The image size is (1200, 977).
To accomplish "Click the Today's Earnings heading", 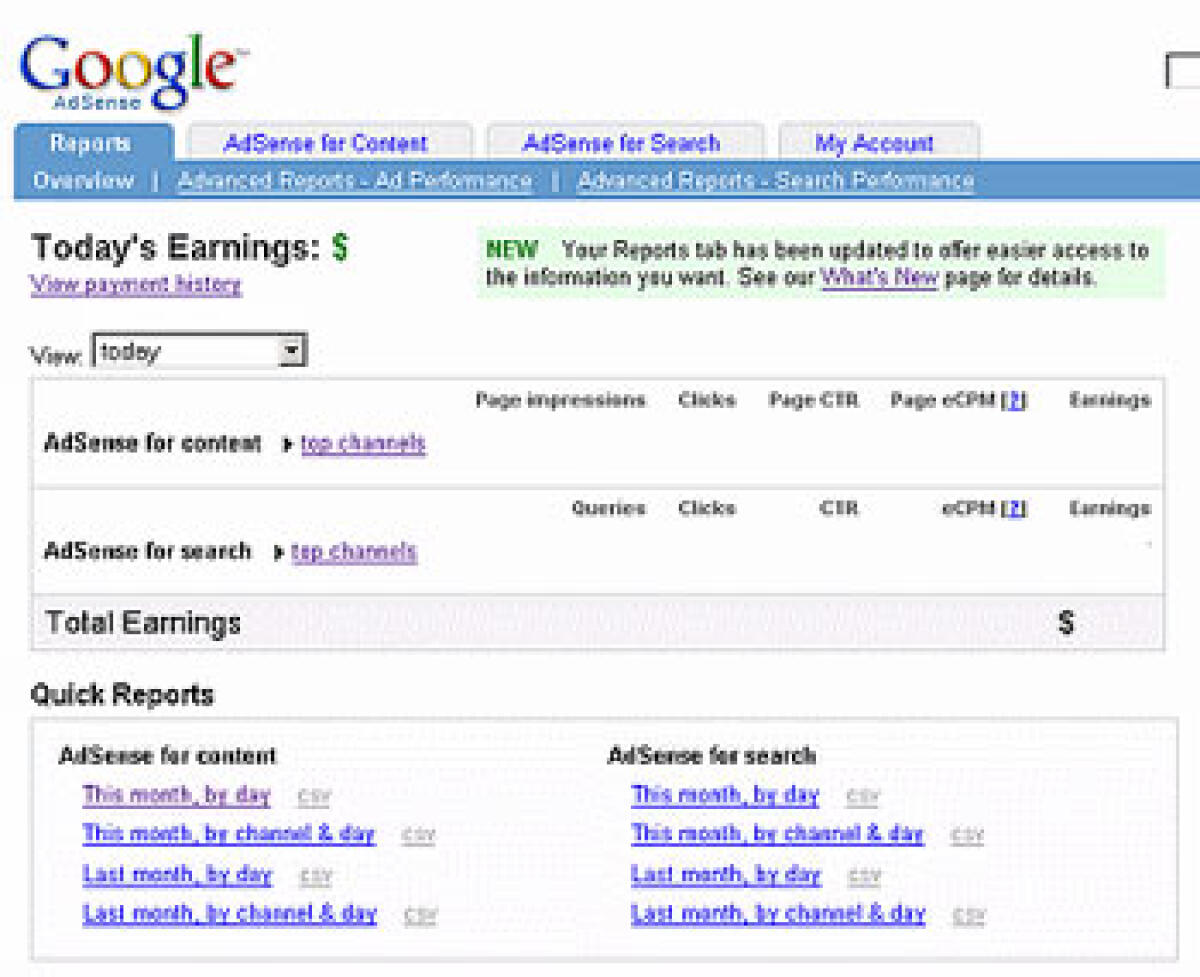I will coord(190,248).
